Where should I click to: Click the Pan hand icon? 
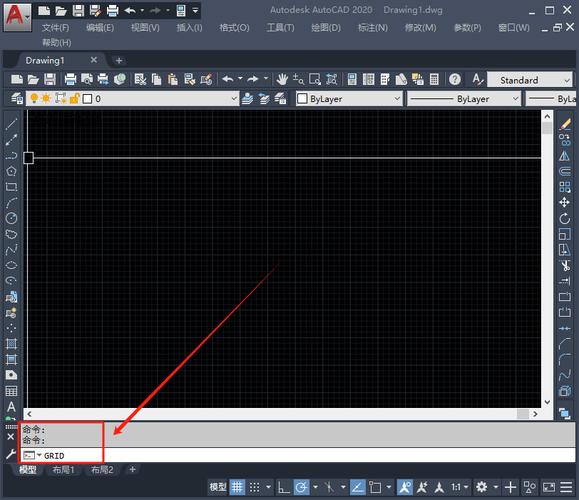[x=282, y=79]
